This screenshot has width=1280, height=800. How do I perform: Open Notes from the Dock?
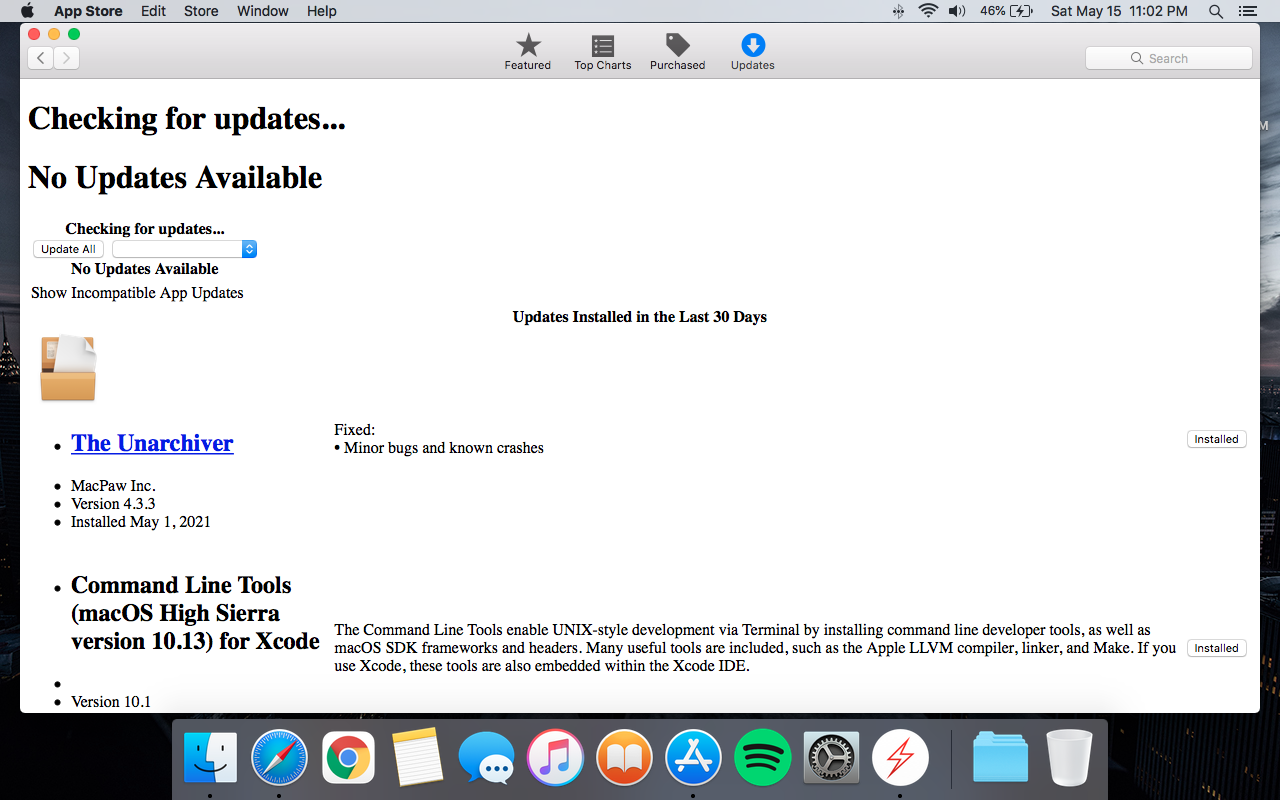pos(417,757)
